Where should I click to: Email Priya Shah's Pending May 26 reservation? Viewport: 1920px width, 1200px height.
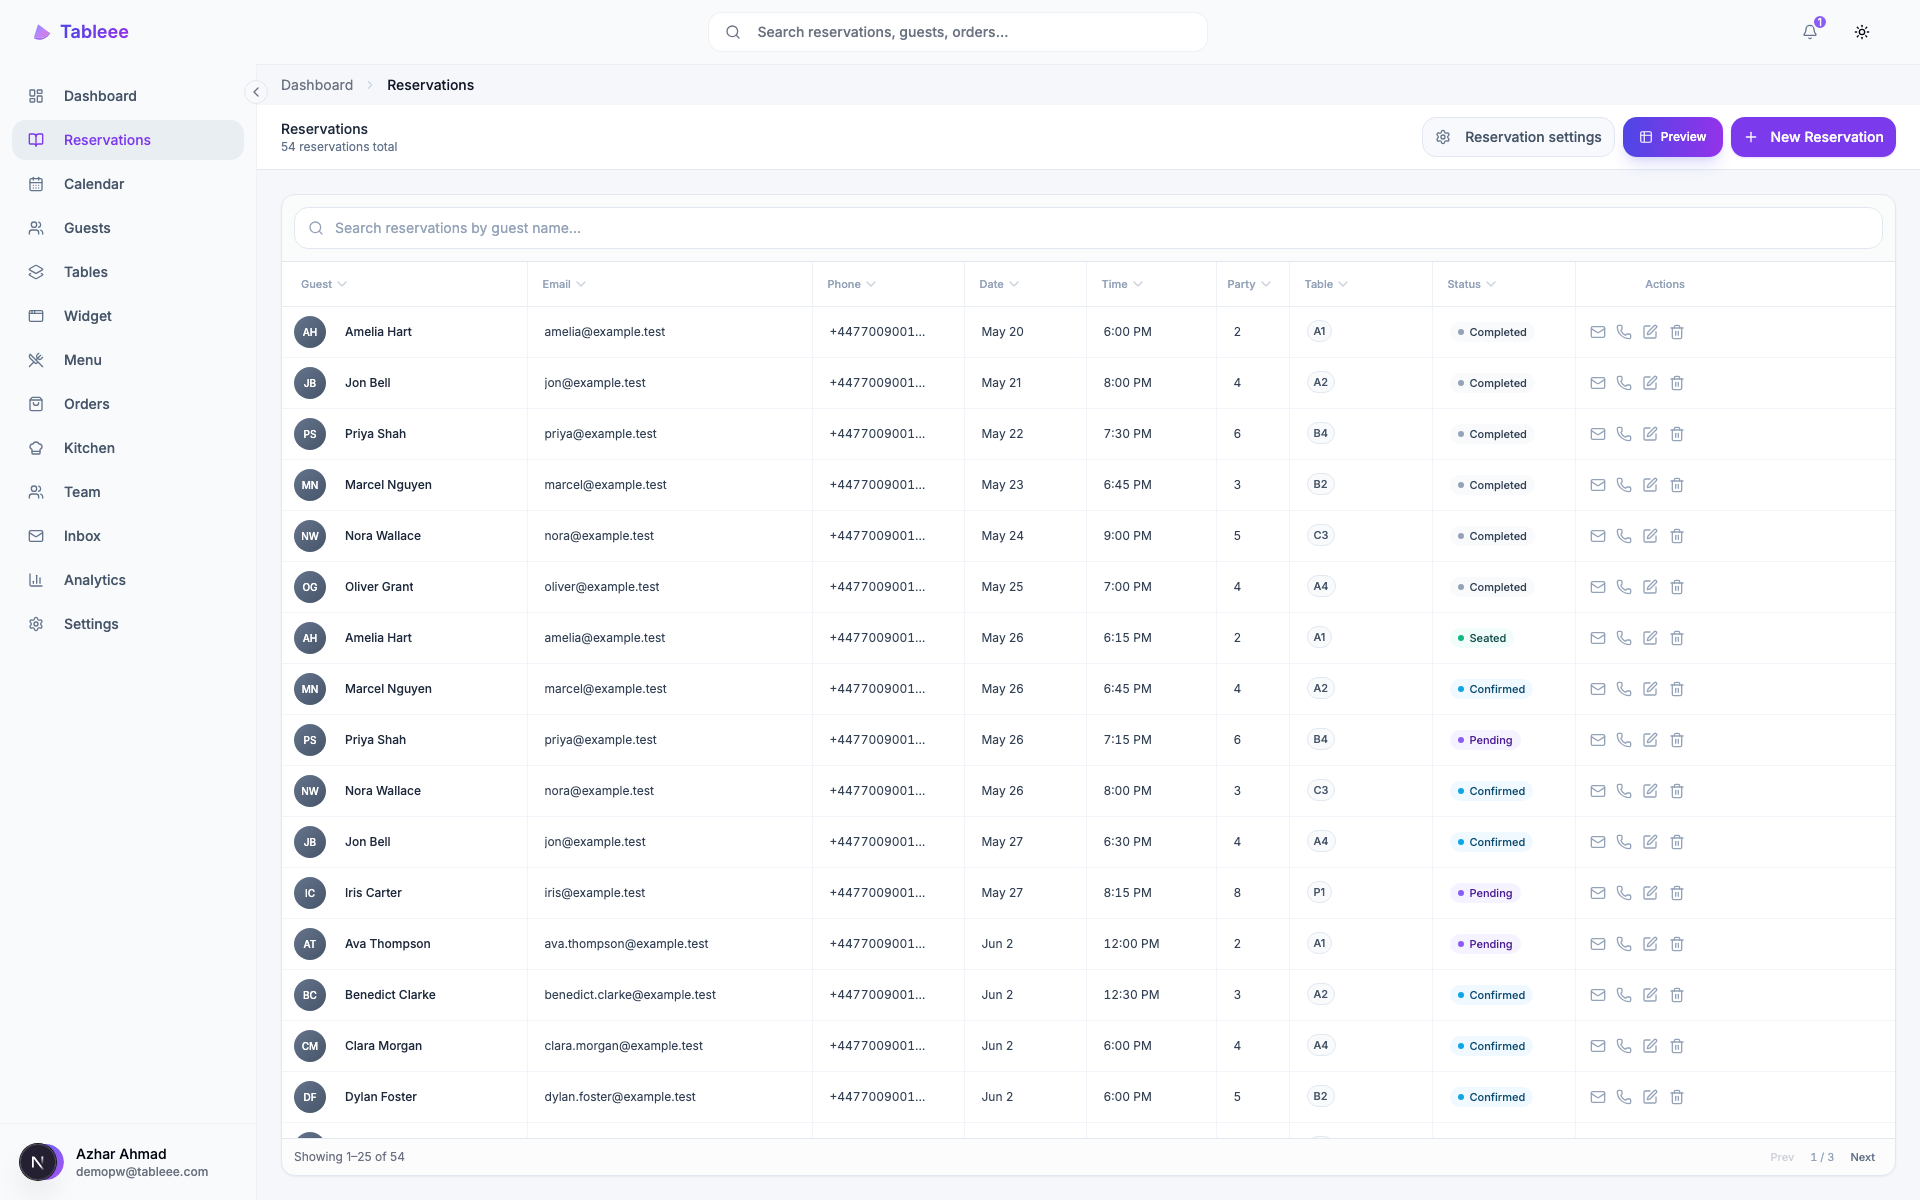pyautogui.click(x=1598, y=740)
